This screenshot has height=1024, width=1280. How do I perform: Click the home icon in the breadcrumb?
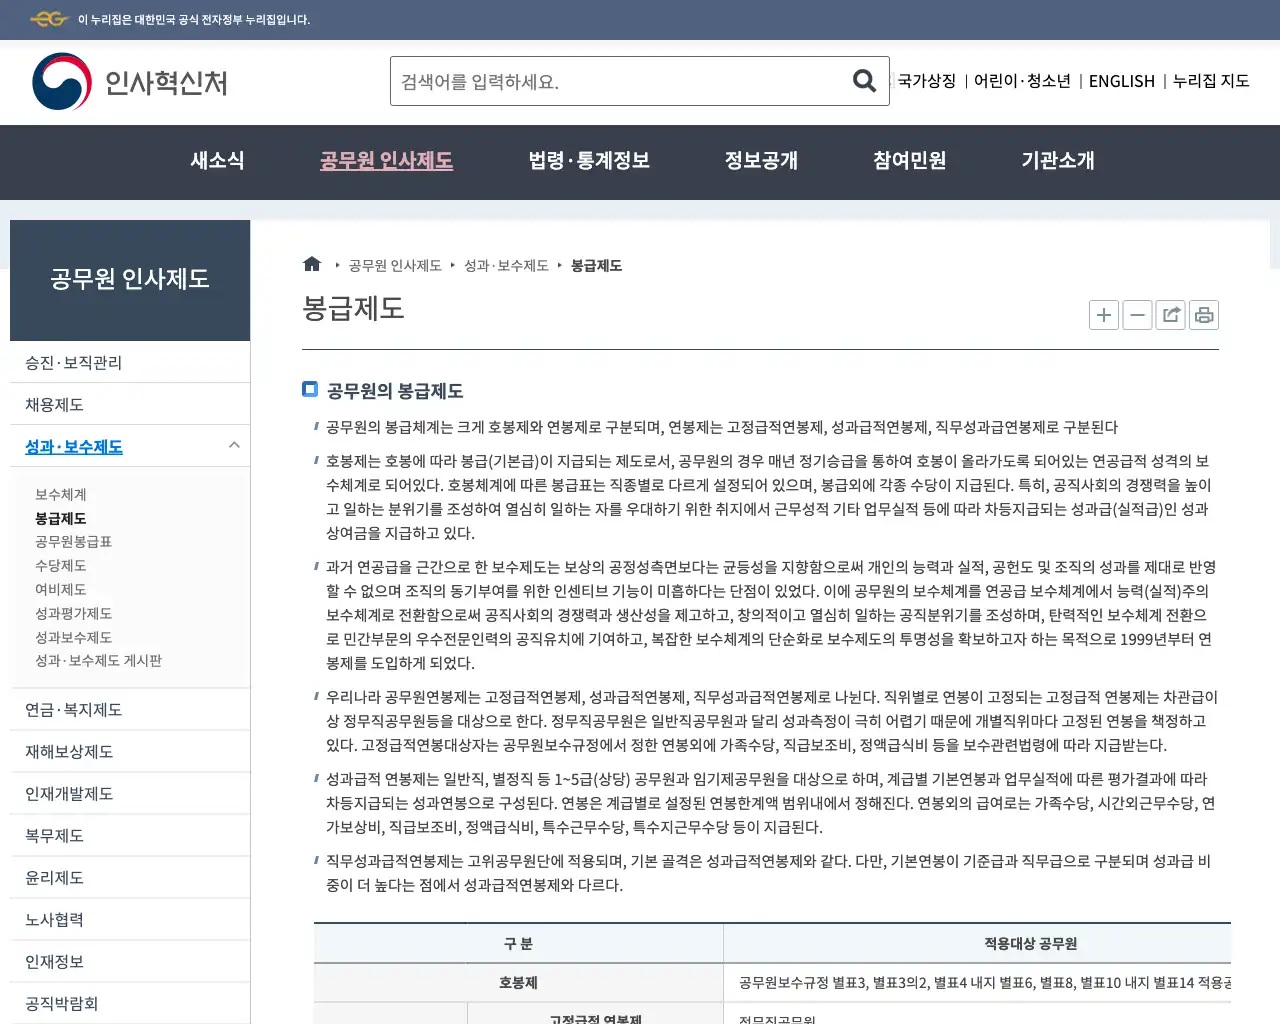click(312, 264)
